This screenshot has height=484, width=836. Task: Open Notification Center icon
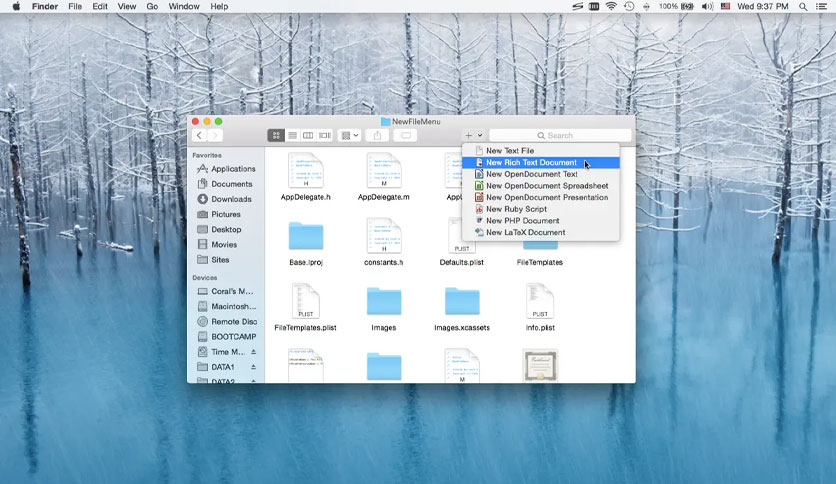click(x=821, y=6)
